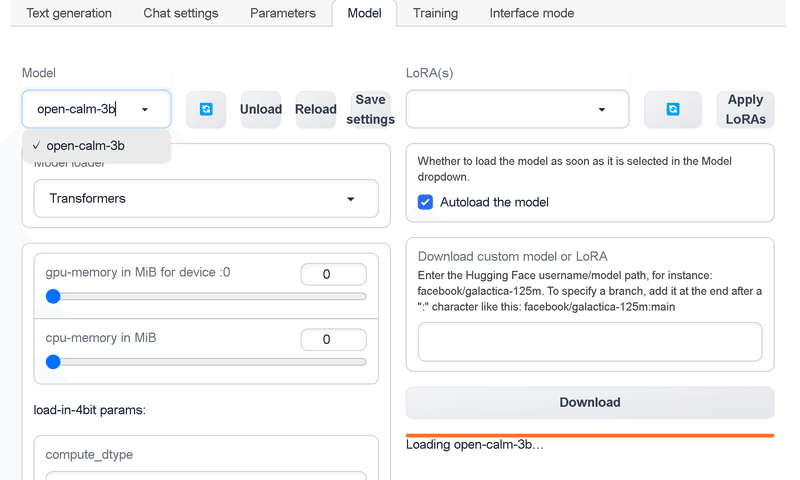
Task: Go to the Parameters tab
Action: coord(283,13)
